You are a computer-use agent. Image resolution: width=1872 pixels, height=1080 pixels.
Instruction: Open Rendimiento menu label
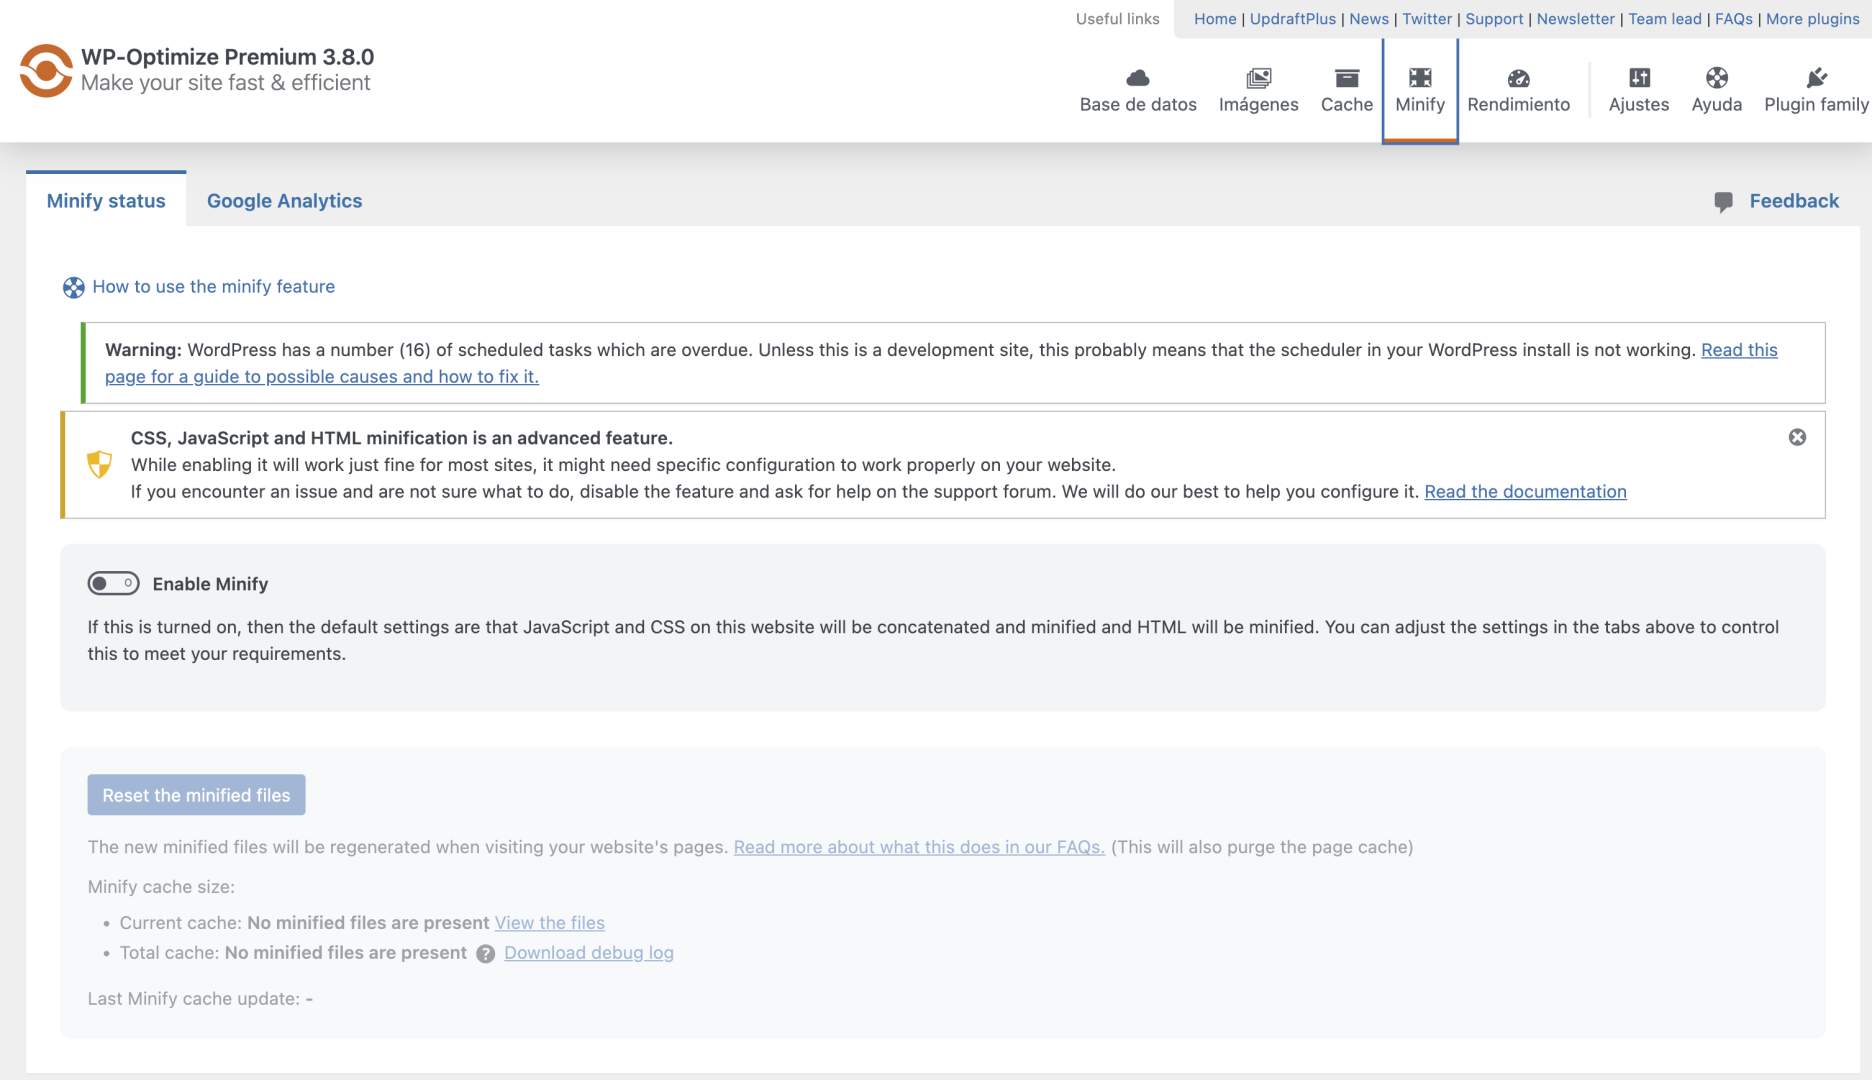tap(1518, 104)
